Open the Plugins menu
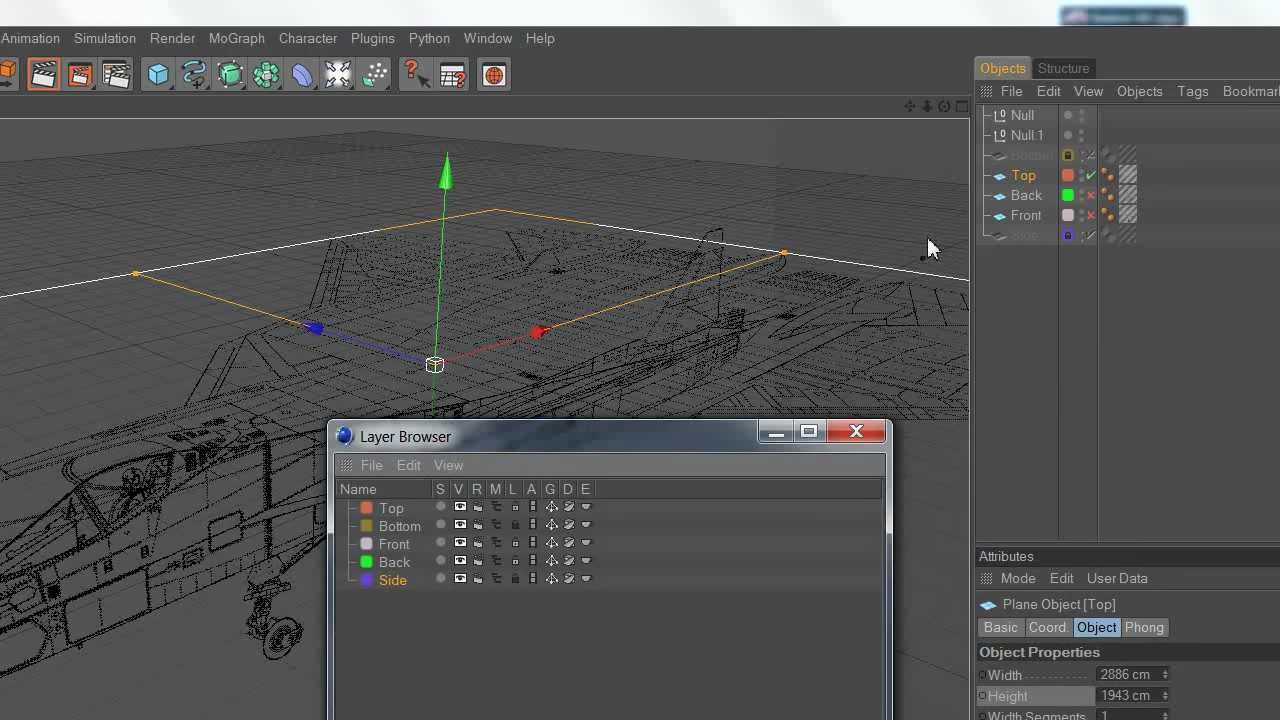1280x720 pixels. 372,38
